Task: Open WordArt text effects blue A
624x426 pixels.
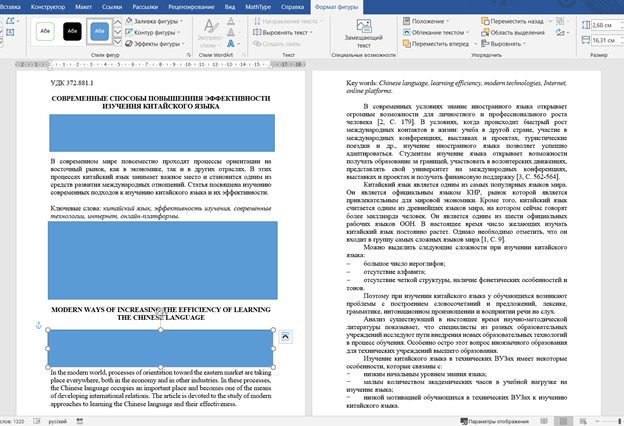Action: (231, 43)
